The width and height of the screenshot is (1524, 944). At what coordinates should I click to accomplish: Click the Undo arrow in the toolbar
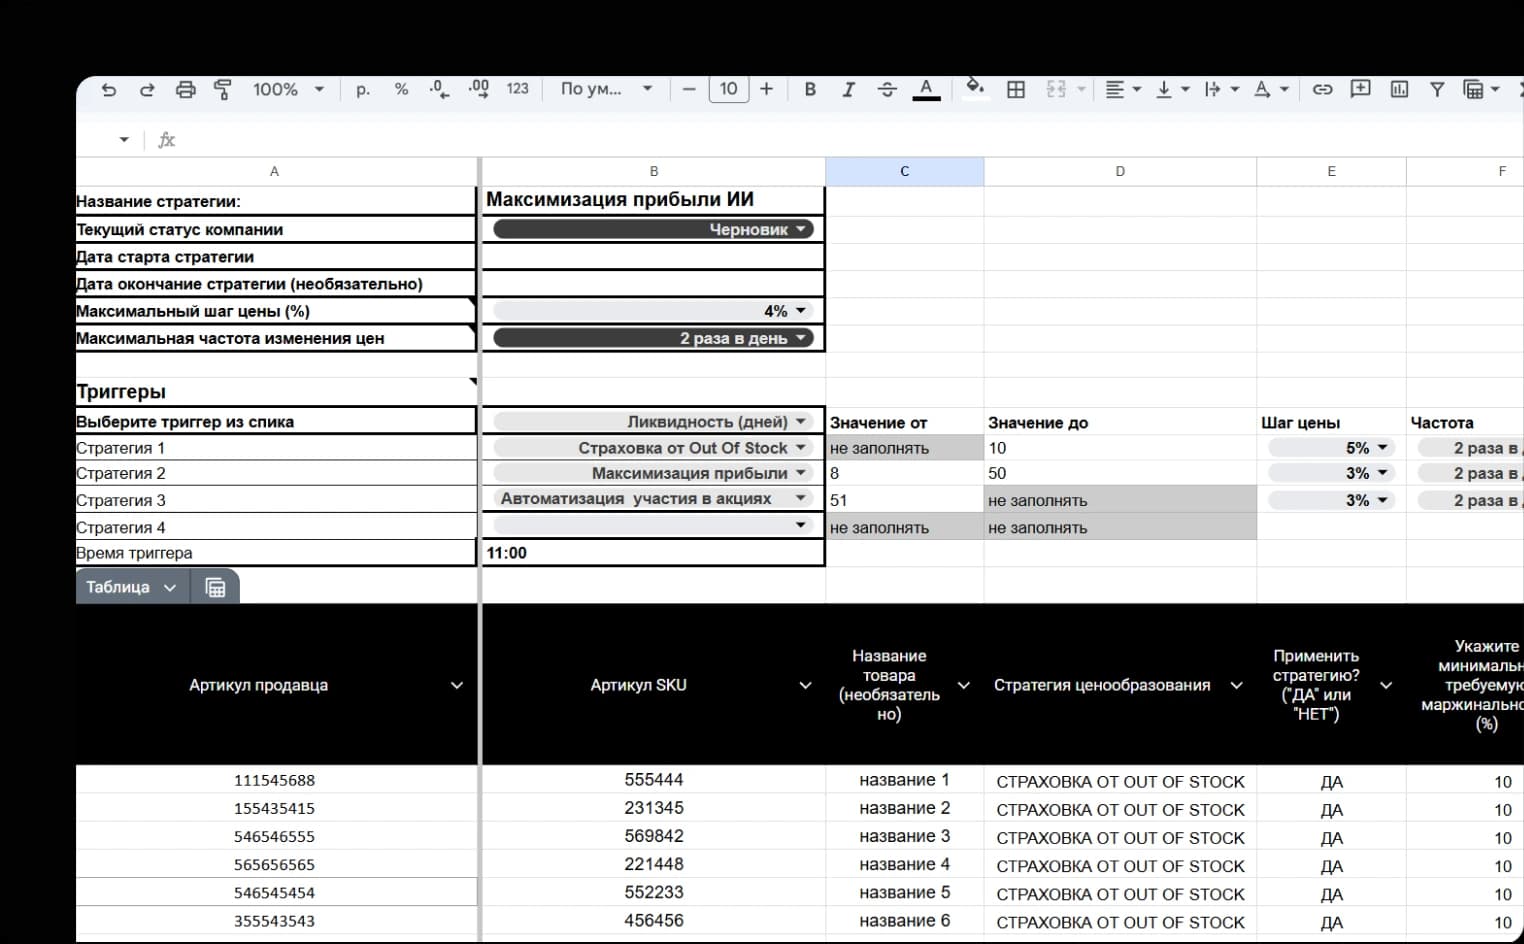click(109, 89)
